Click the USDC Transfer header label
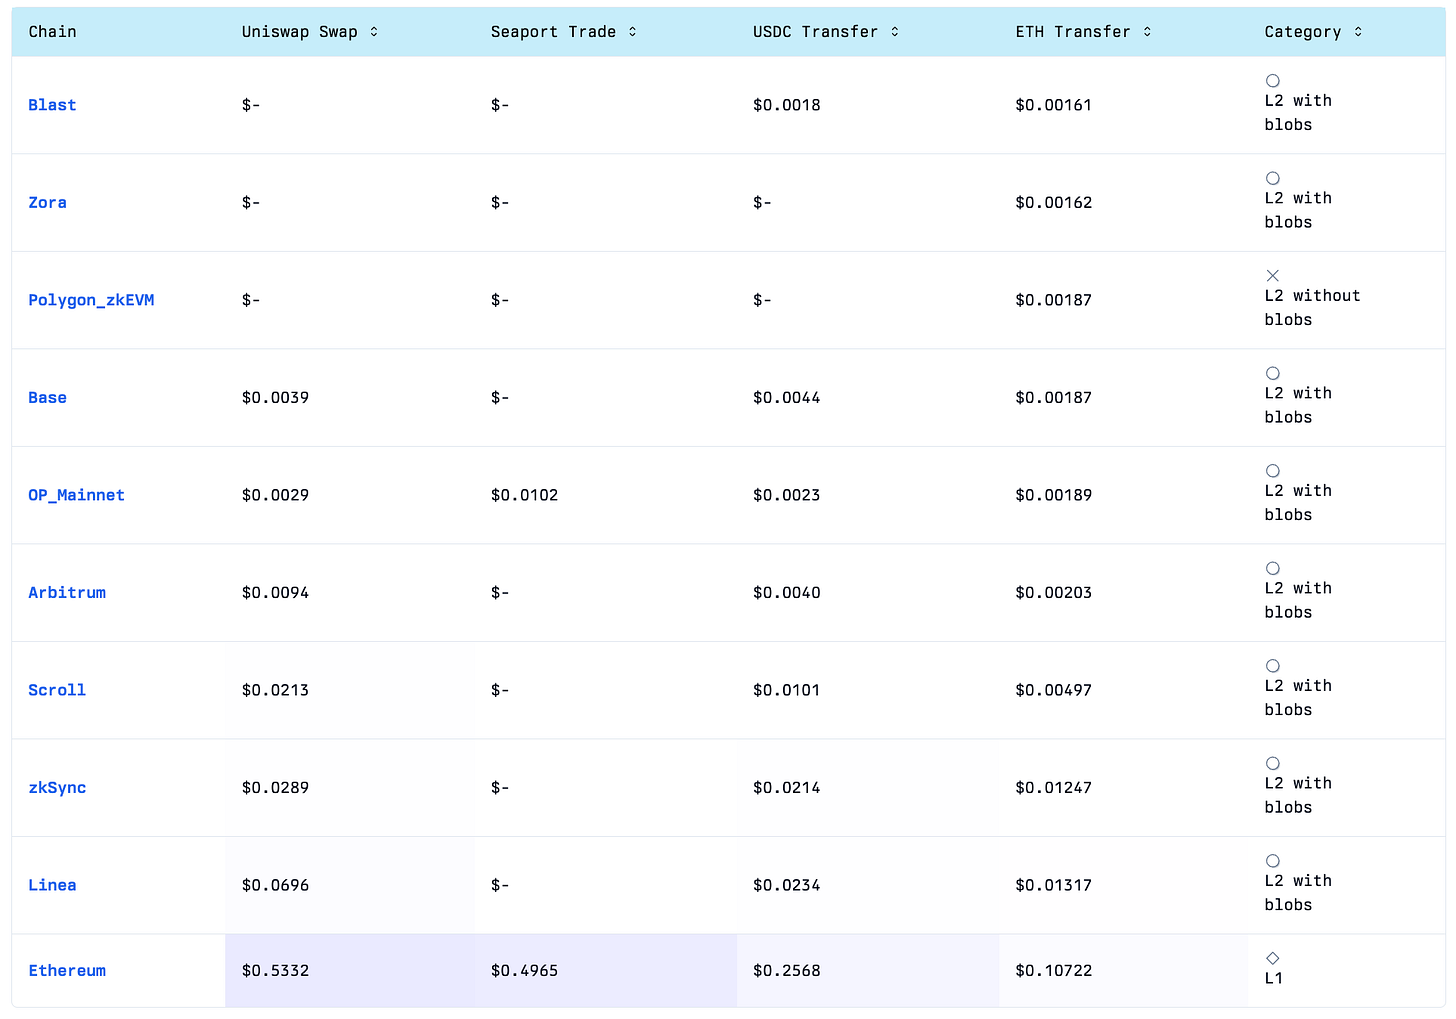 pos(815,32)
